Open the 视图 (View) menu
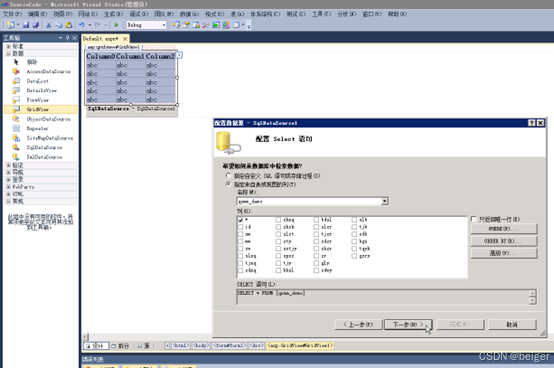 coord(63,14)
